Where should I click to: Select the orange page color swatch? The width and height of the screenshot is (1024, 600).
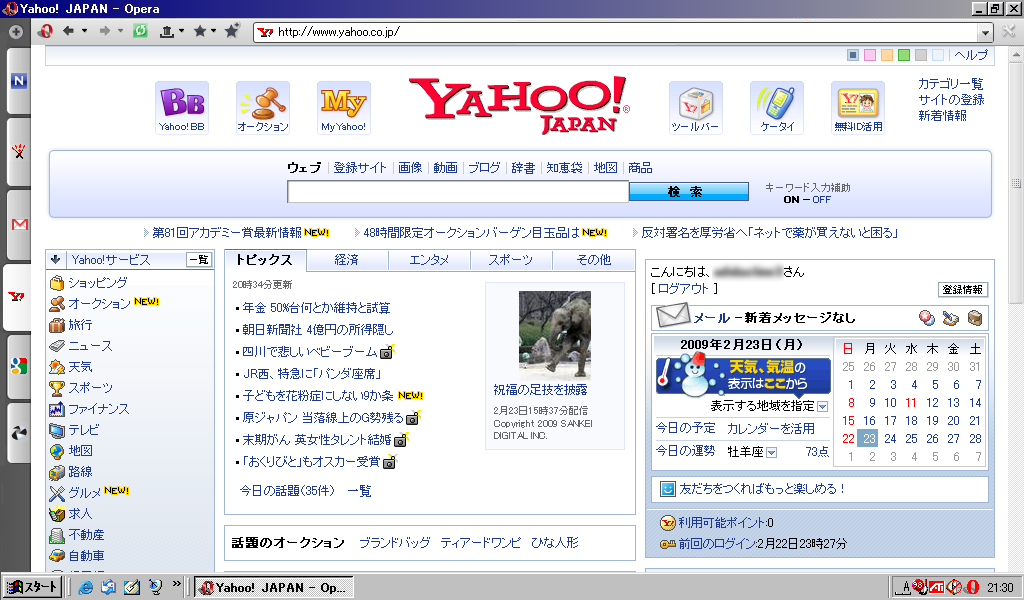click(x=887, y=55)
